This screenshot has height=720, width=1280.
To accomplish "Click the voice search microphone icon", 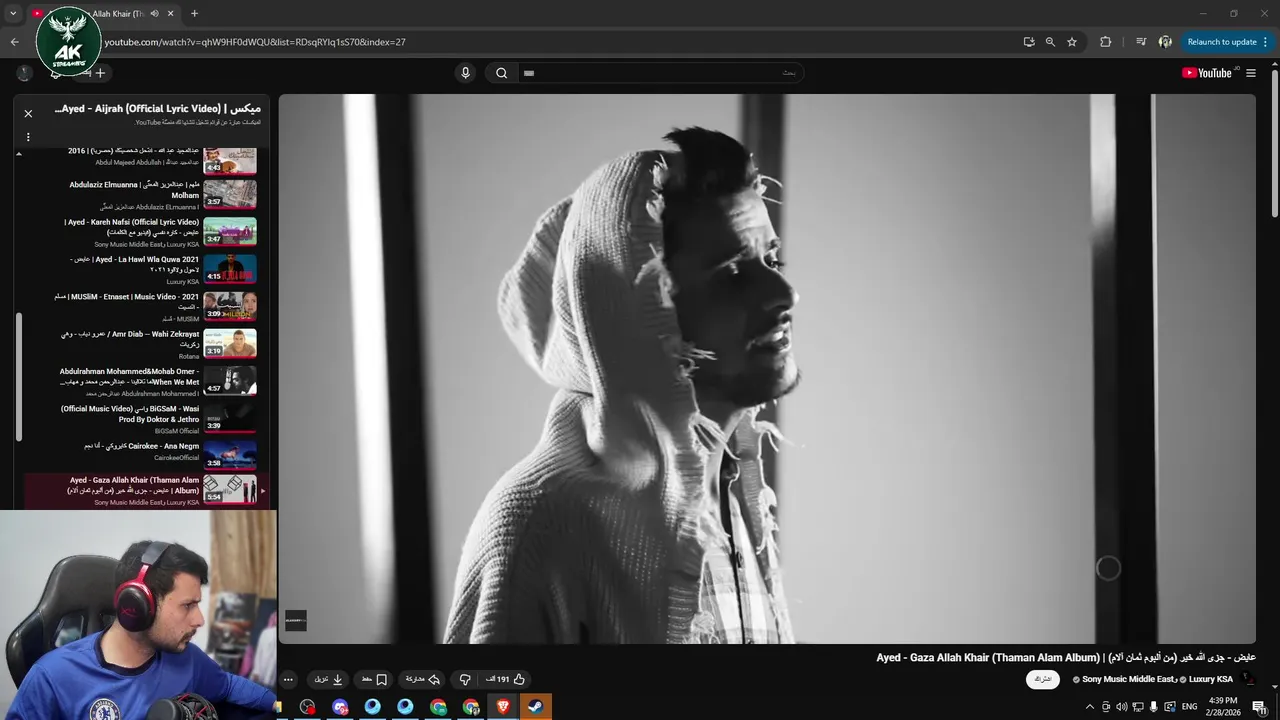I will coord(465,73).
